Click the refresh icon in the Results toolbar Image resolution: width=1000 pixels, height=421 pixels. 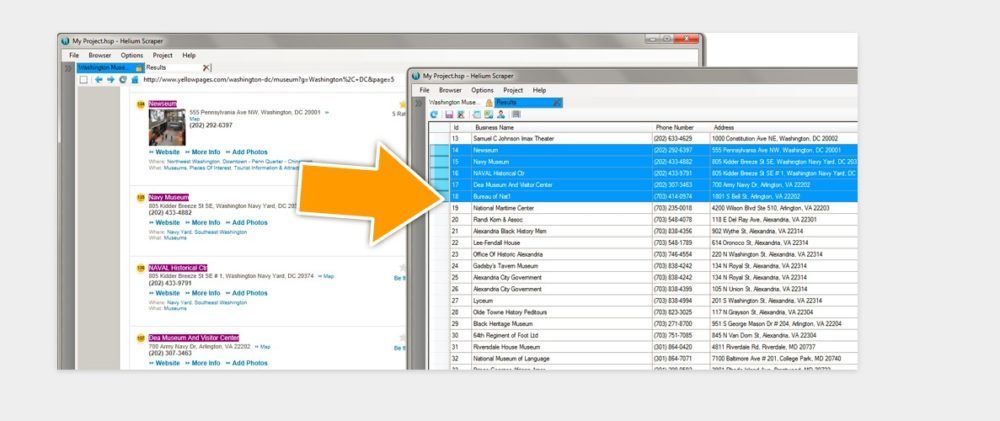[x=433, y=115]
